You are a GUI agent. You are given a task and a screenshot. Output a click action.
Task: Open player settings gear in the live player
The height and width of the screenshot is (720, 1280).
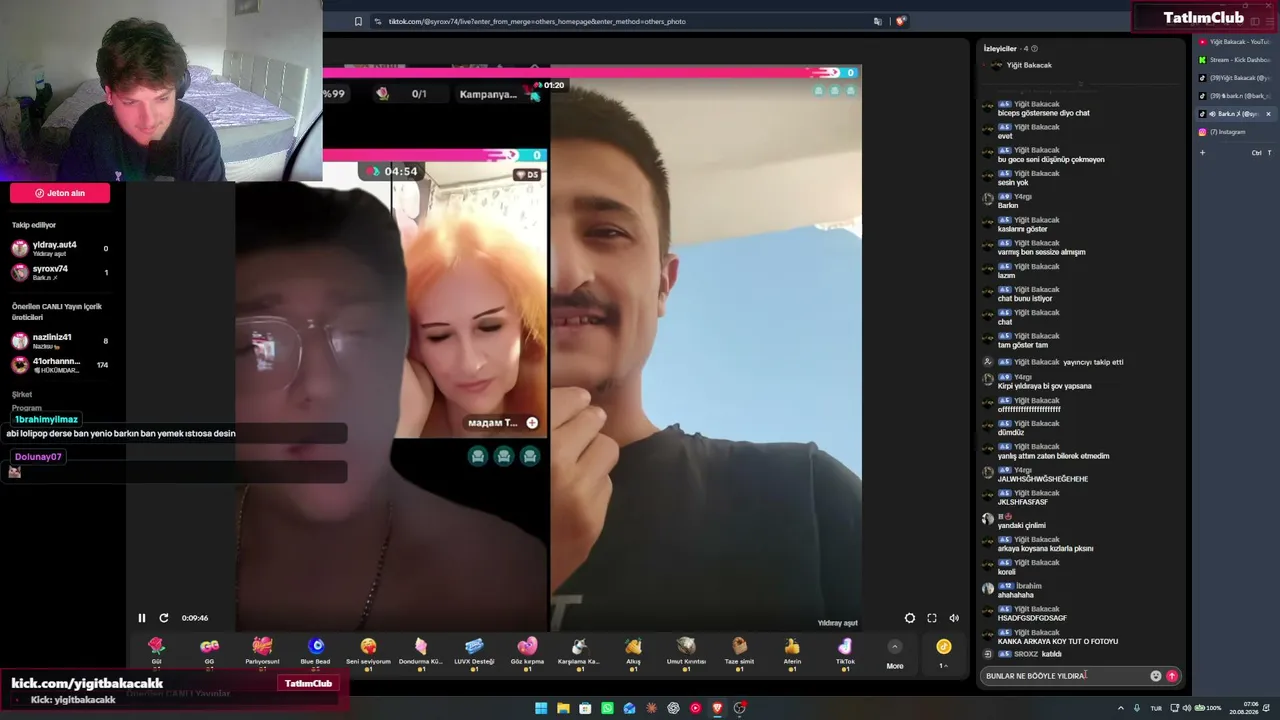[910, 618]
